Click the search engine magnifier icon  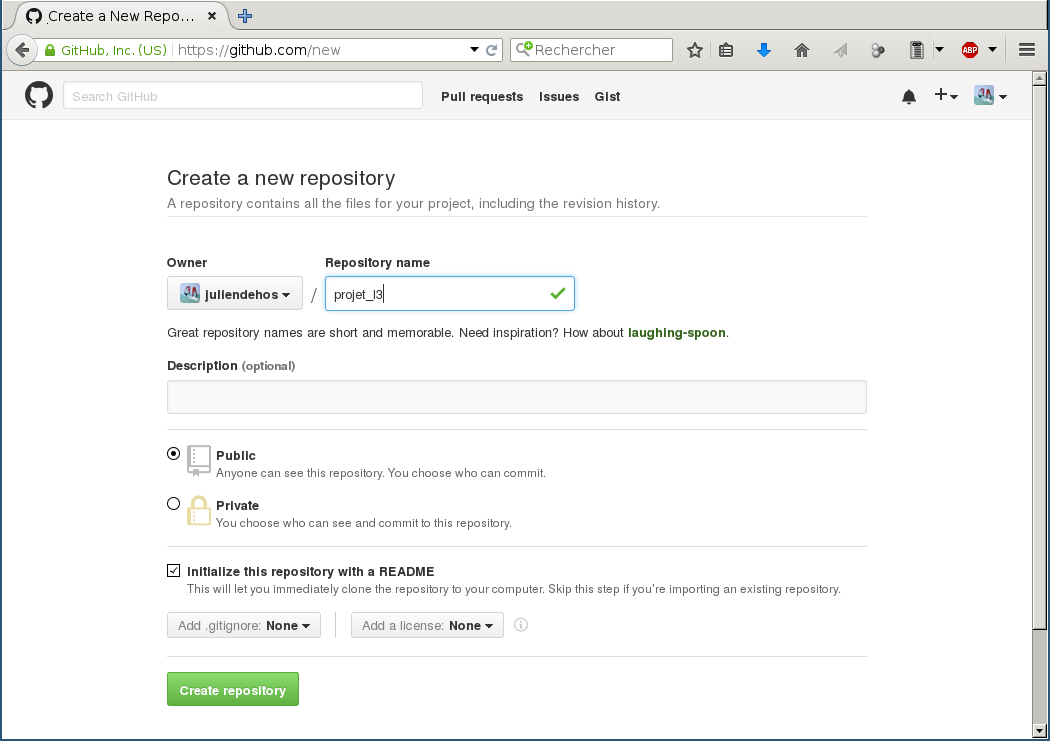click(x=524, y=49)
